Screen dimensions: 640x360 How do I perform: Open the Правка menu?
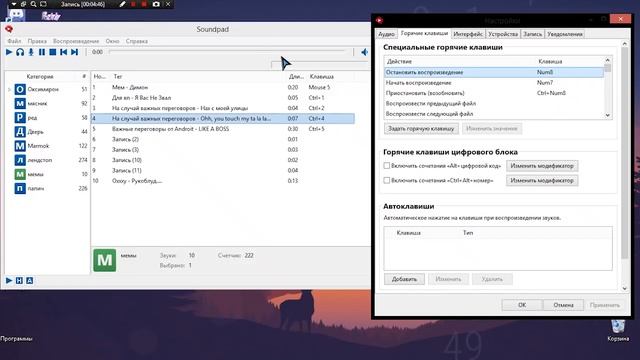pyautogui.click(x=37, y=41)
